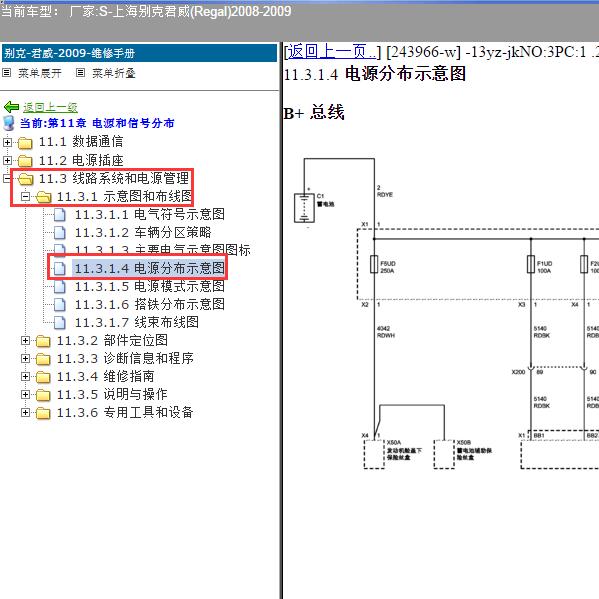Open 11.2 电源插座 folder
The image size is (599, 599).
pyautogui.click(x=81, y=160)
